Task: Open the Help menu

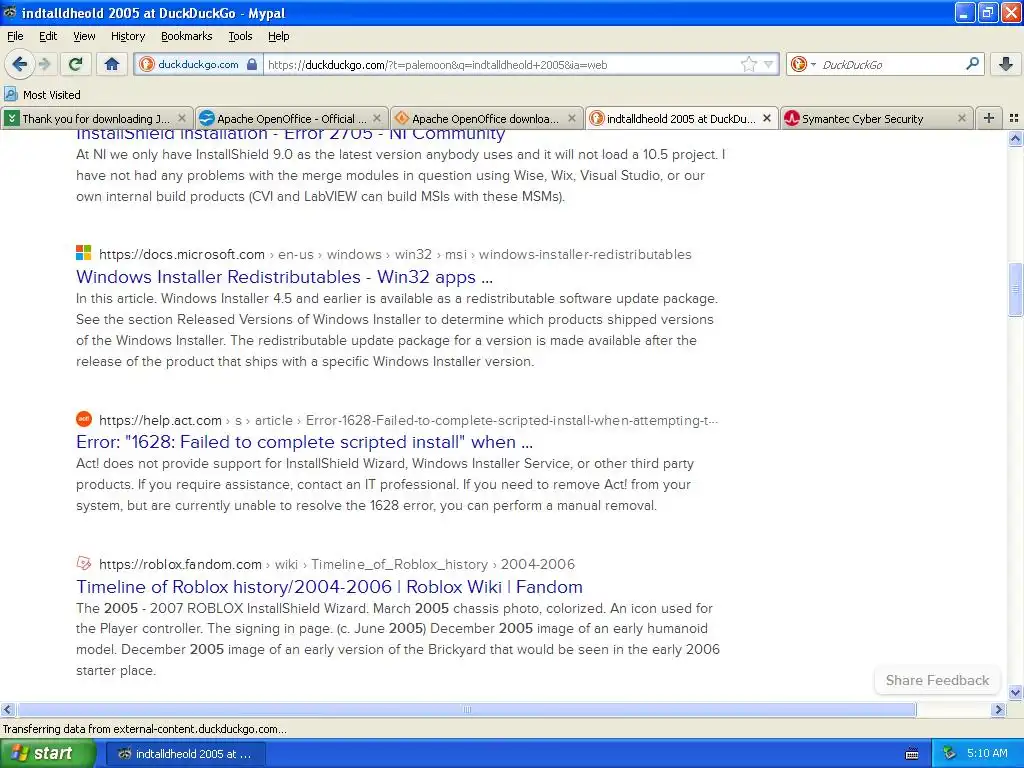Action: (x=279, y=36)
